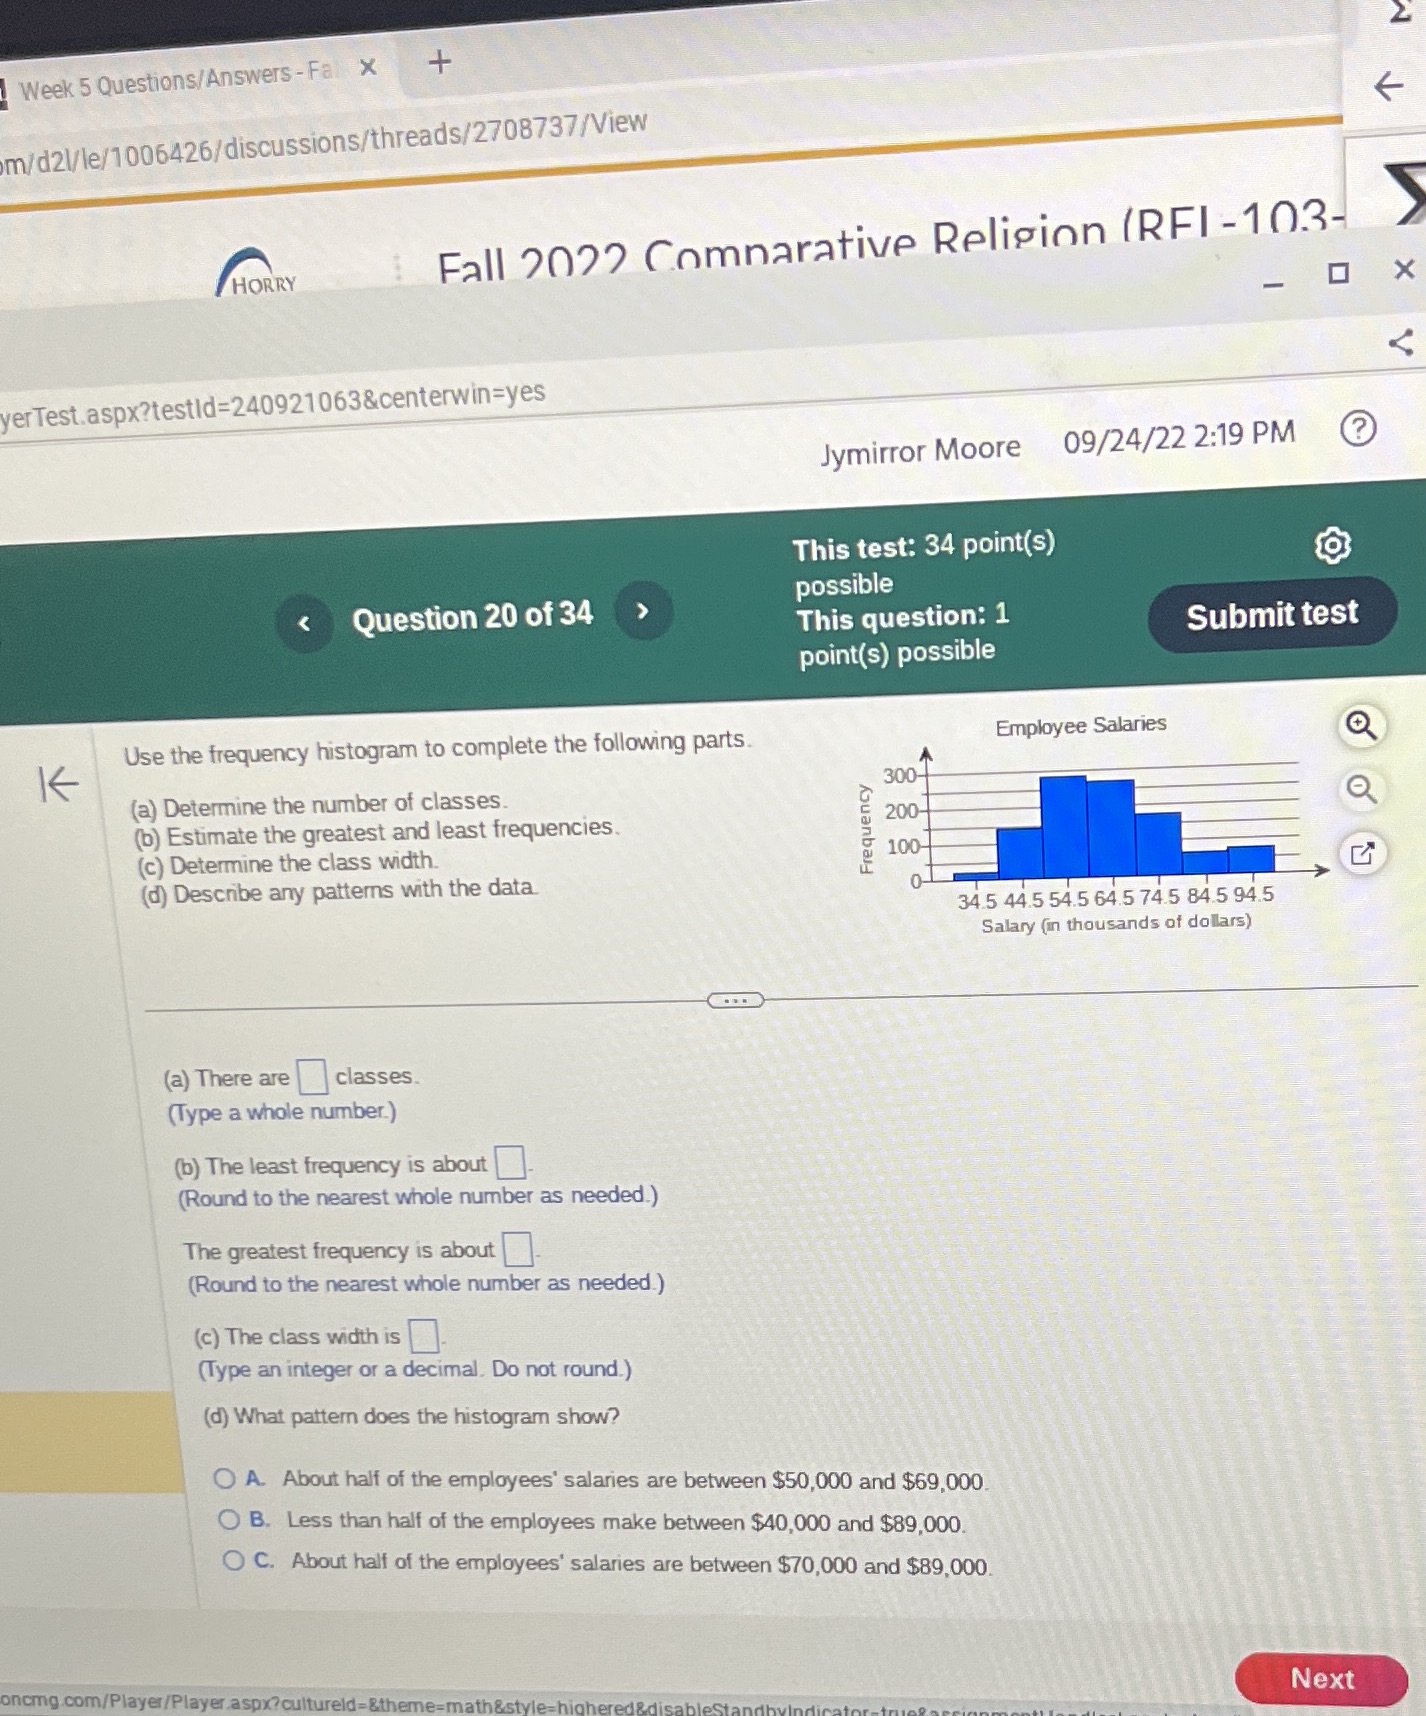Screen dimensions: 1426x1716
Task: Click the number of classes input box
Action: [x=312, y=1077]
